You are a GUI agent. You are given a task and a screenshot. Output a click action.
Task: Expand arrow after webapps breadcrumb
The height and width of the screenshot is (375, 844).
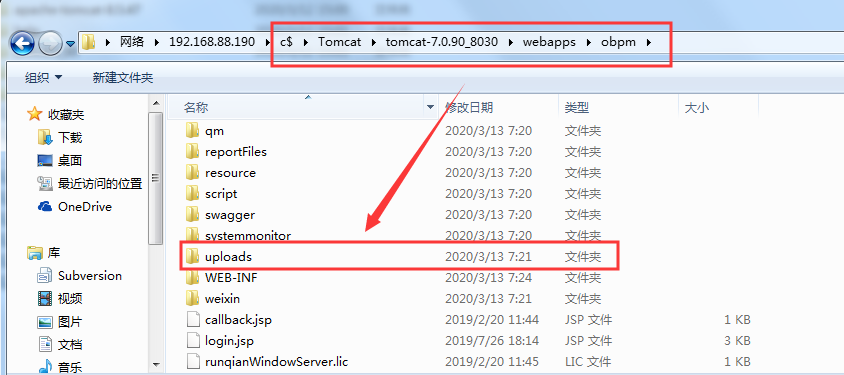588,43
